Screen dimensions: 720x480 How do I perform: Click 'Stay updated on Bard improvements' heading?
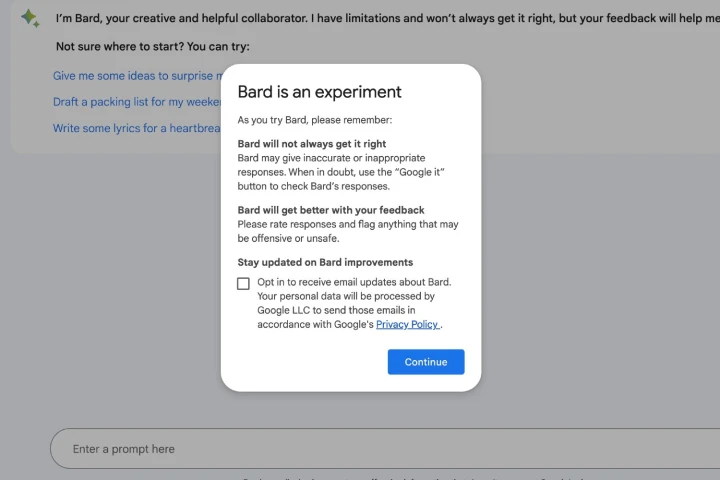tap(325, 262)
